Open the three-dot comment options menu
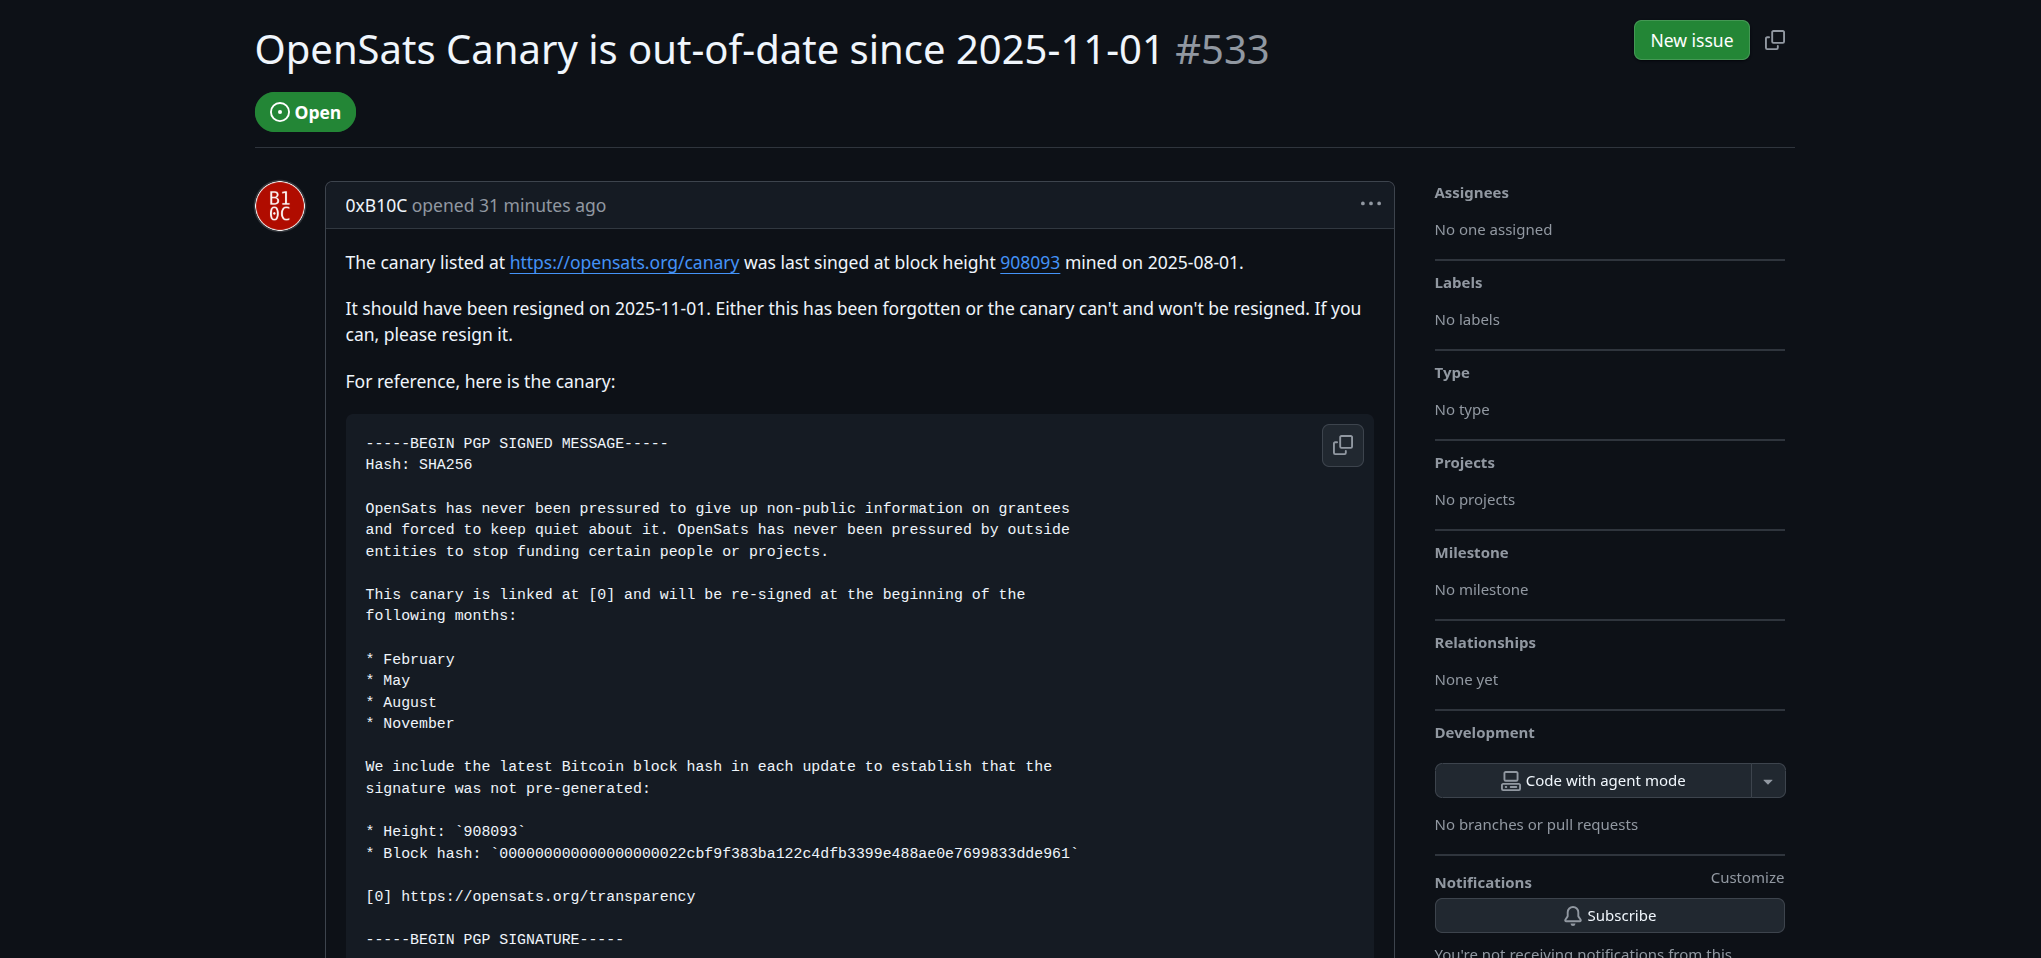This screenshot has width=2041, height=958. coord(1370,204)
